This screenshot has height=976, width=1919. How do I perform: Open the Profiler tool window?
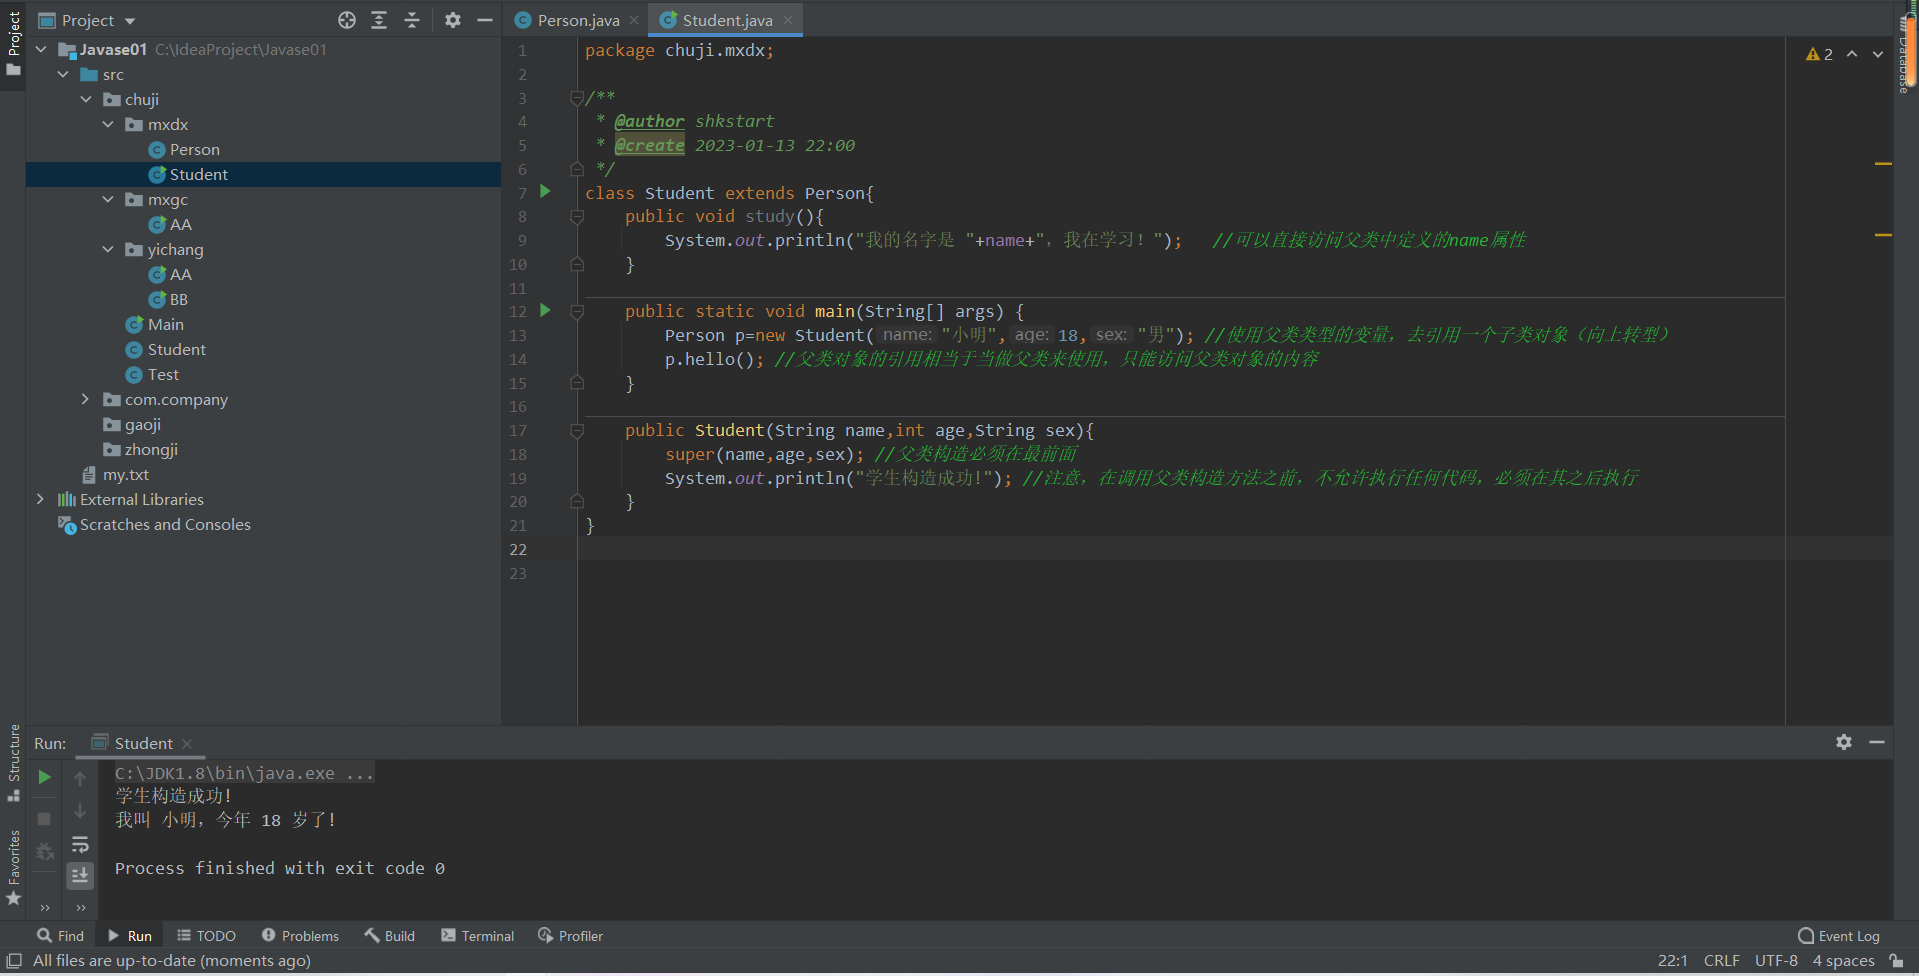tap(570, 936)
